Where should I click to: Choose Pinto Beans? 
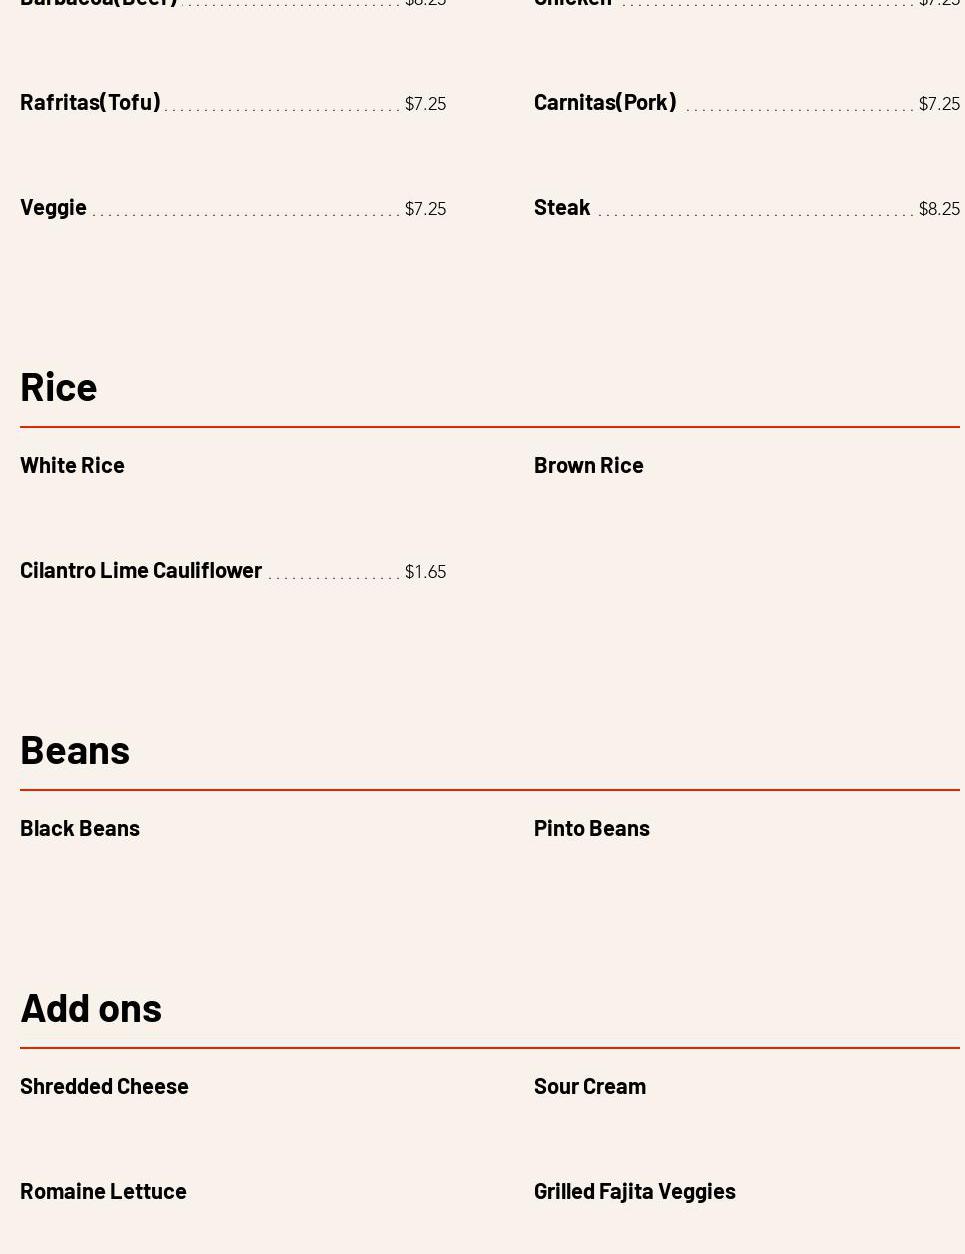click(x=591, y=828)
